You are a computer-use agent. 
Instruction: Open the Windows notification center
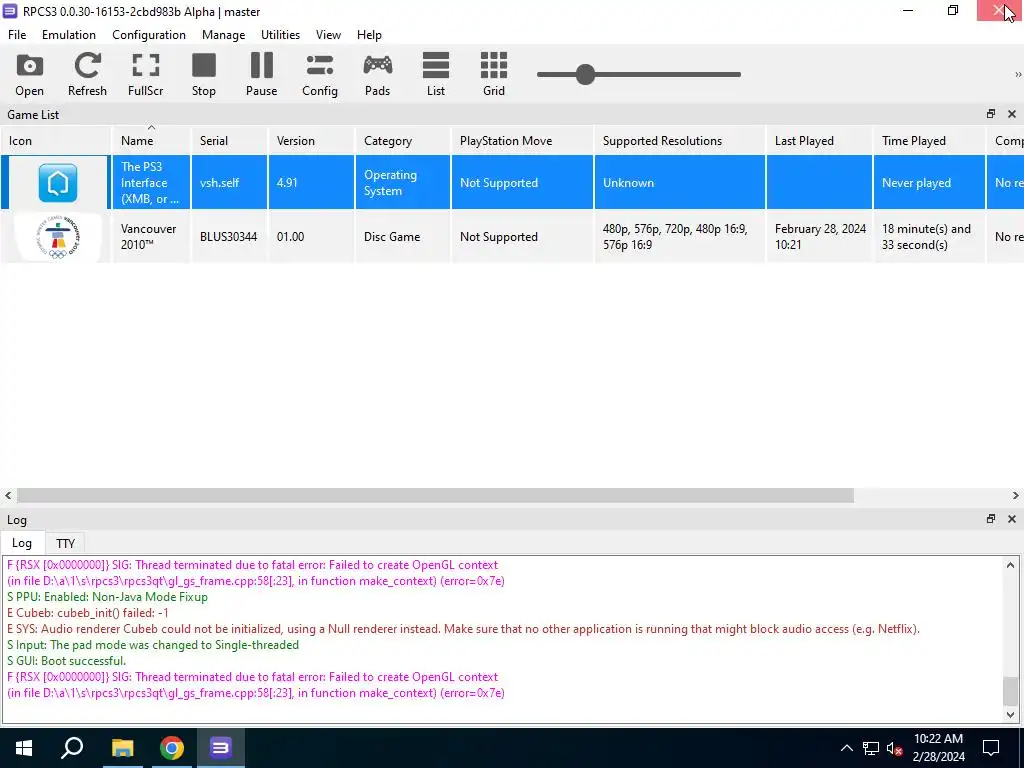(991, 748)
